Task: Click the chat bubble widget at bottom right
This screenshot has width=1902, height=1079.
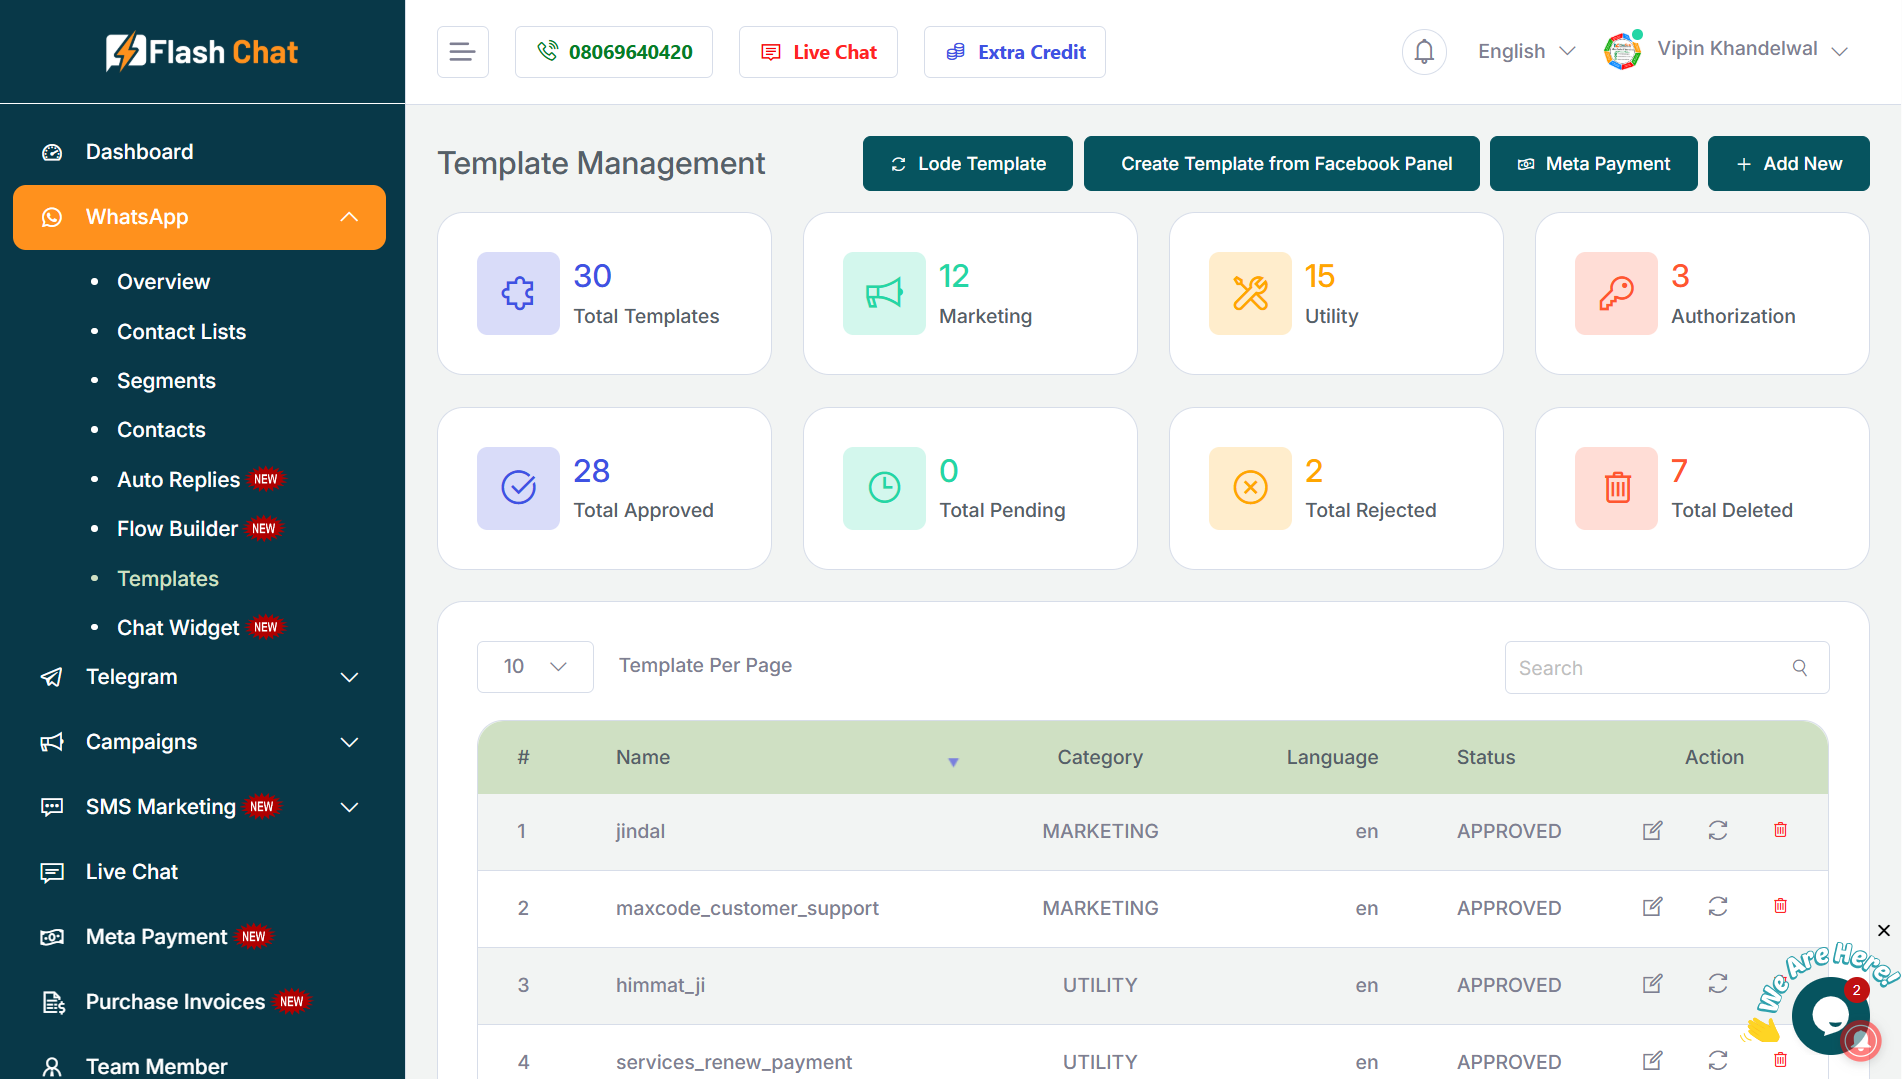Action: (x=1830, y=1015)
